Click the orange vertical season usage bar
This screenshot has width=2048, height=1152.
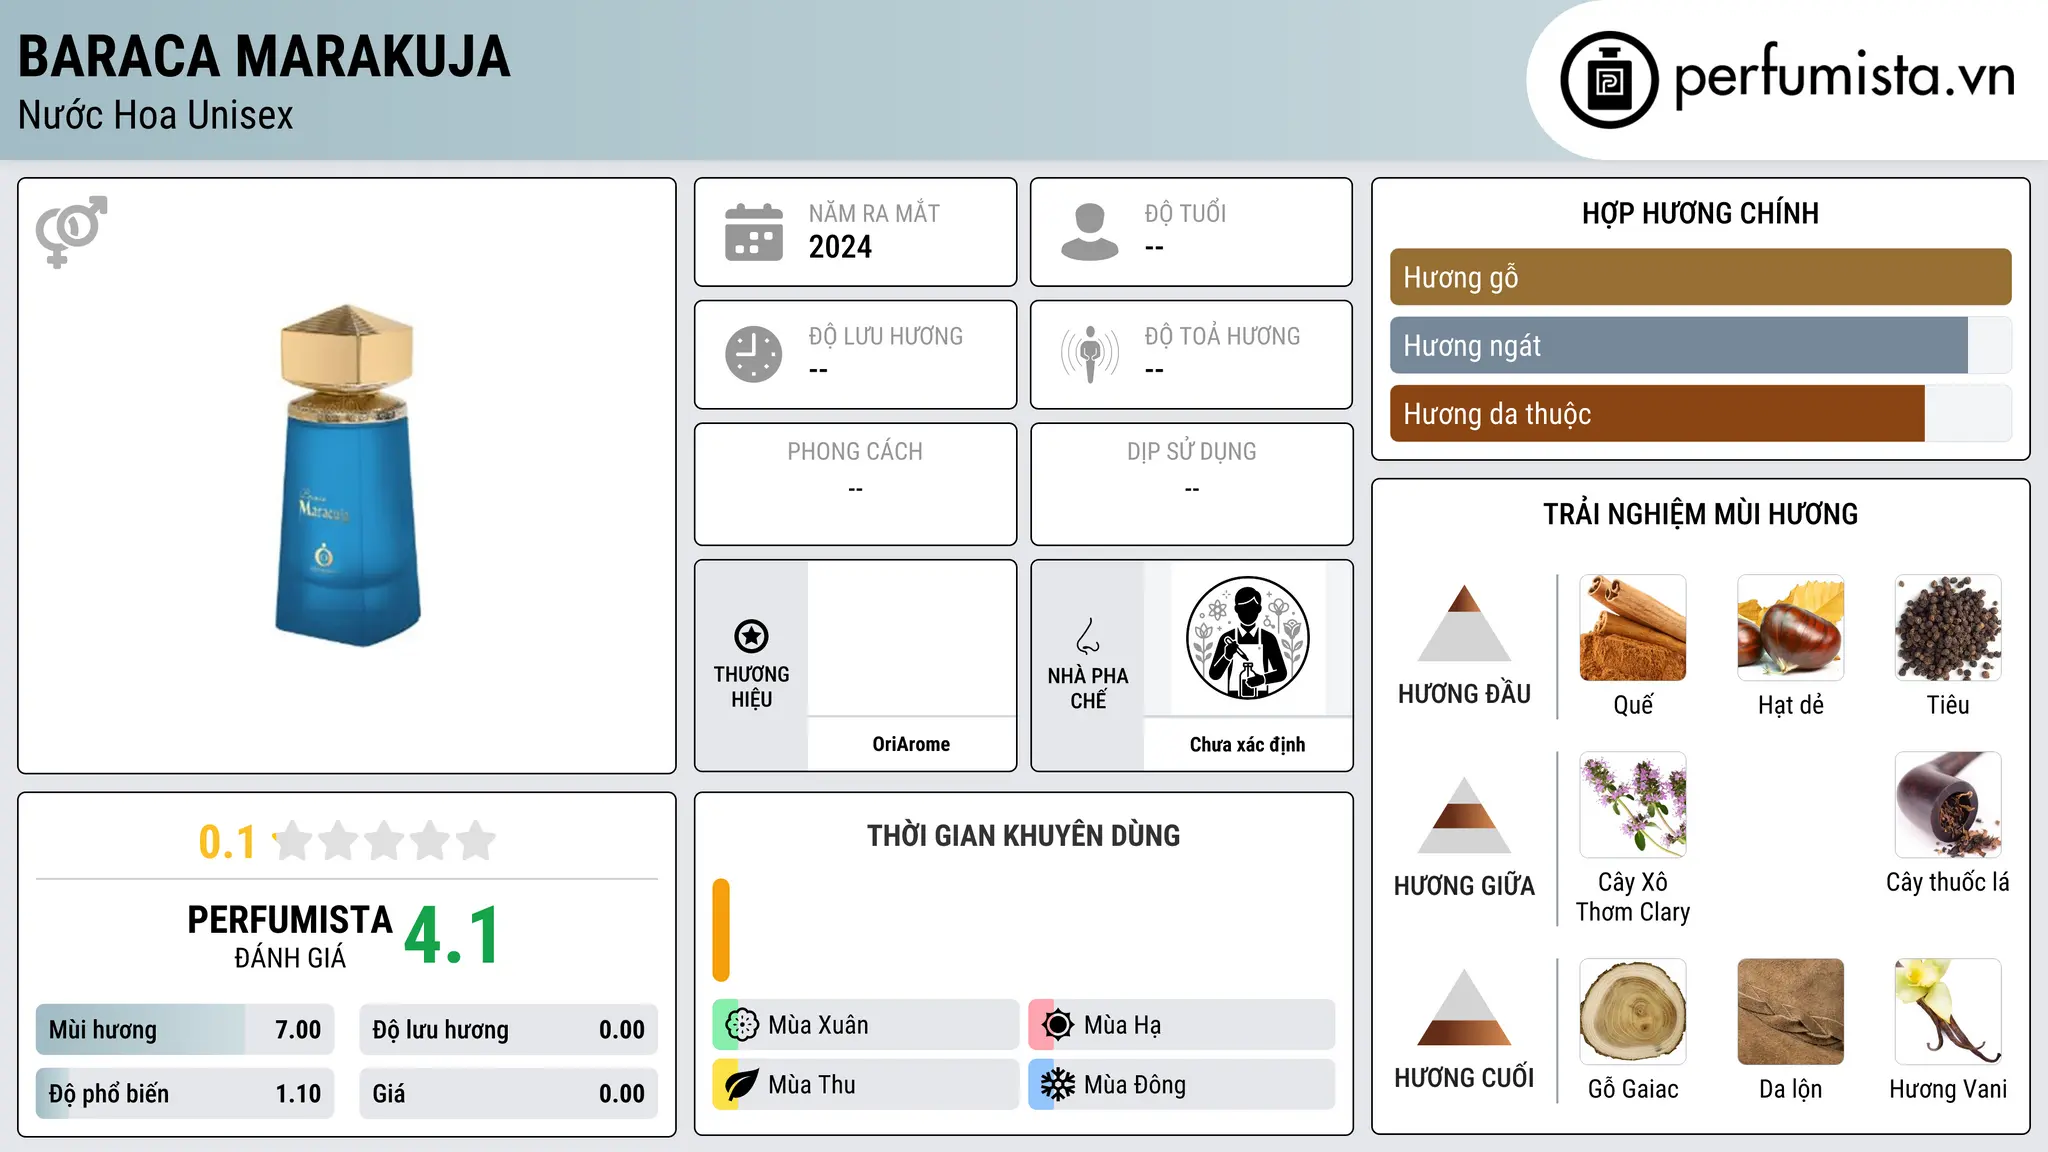[x=721, y=930]
